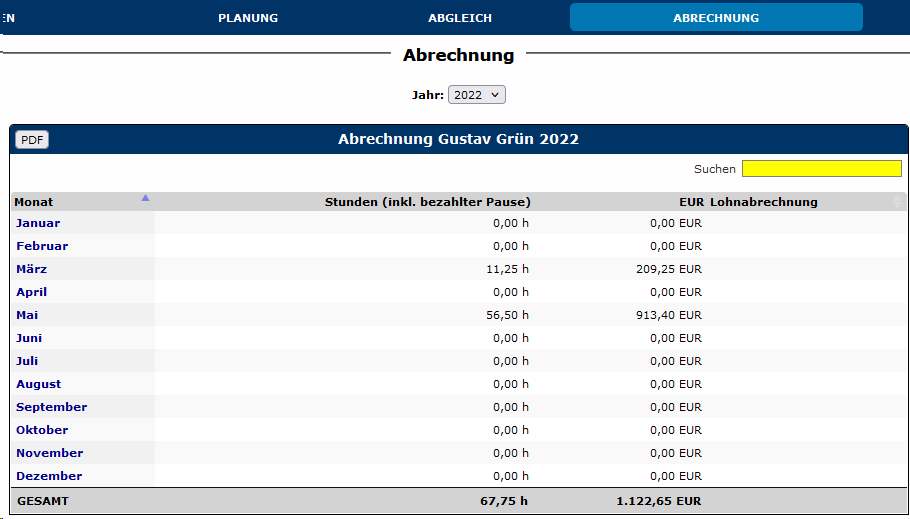910x519 pixels.
Task: Open the Oktober month link
Action: point(42,430)
